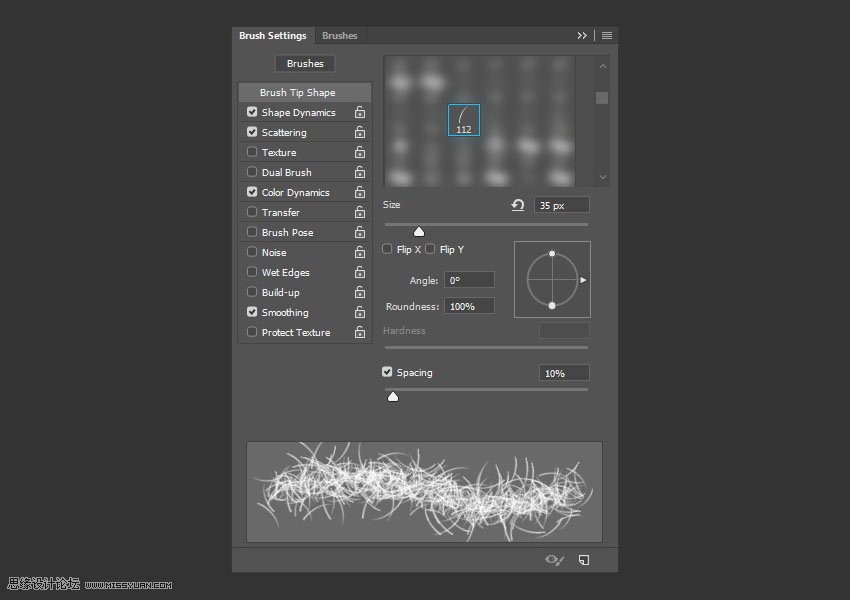The width and height of the screenshot is (850, 600).
Task: Click lock icon beside Color Dynamics
Action: (x=360, y=193)
